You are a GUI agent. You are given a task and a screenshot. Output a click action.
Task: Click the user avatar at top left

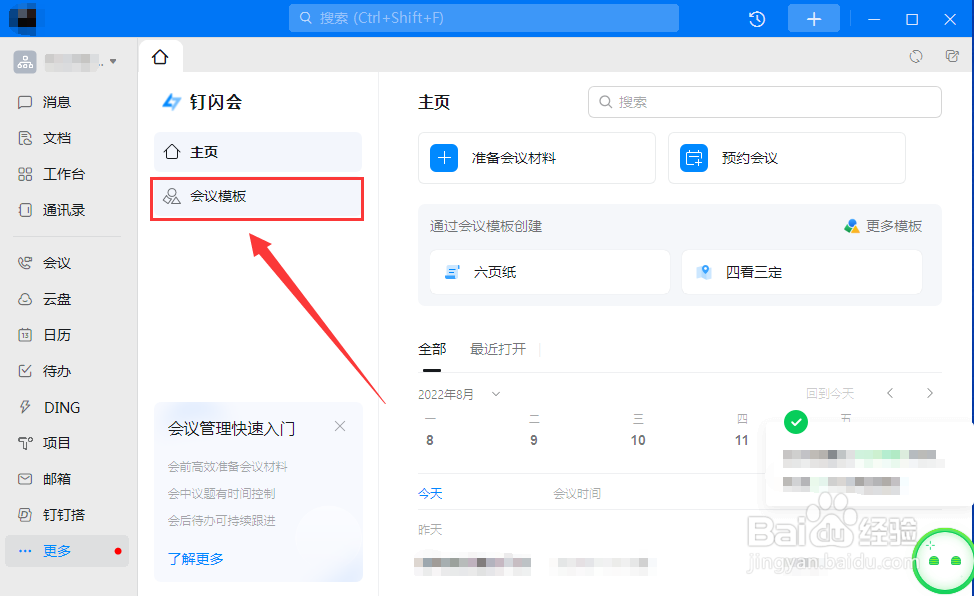(x=23, y=18)
